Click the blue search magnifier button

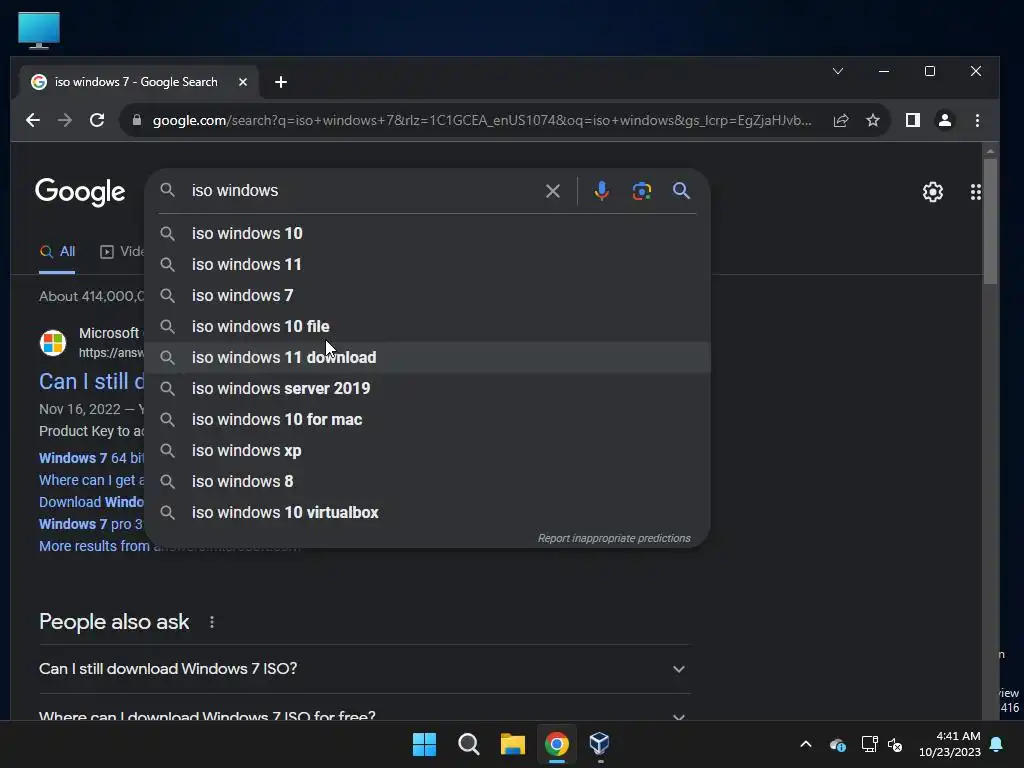[681, 191]
